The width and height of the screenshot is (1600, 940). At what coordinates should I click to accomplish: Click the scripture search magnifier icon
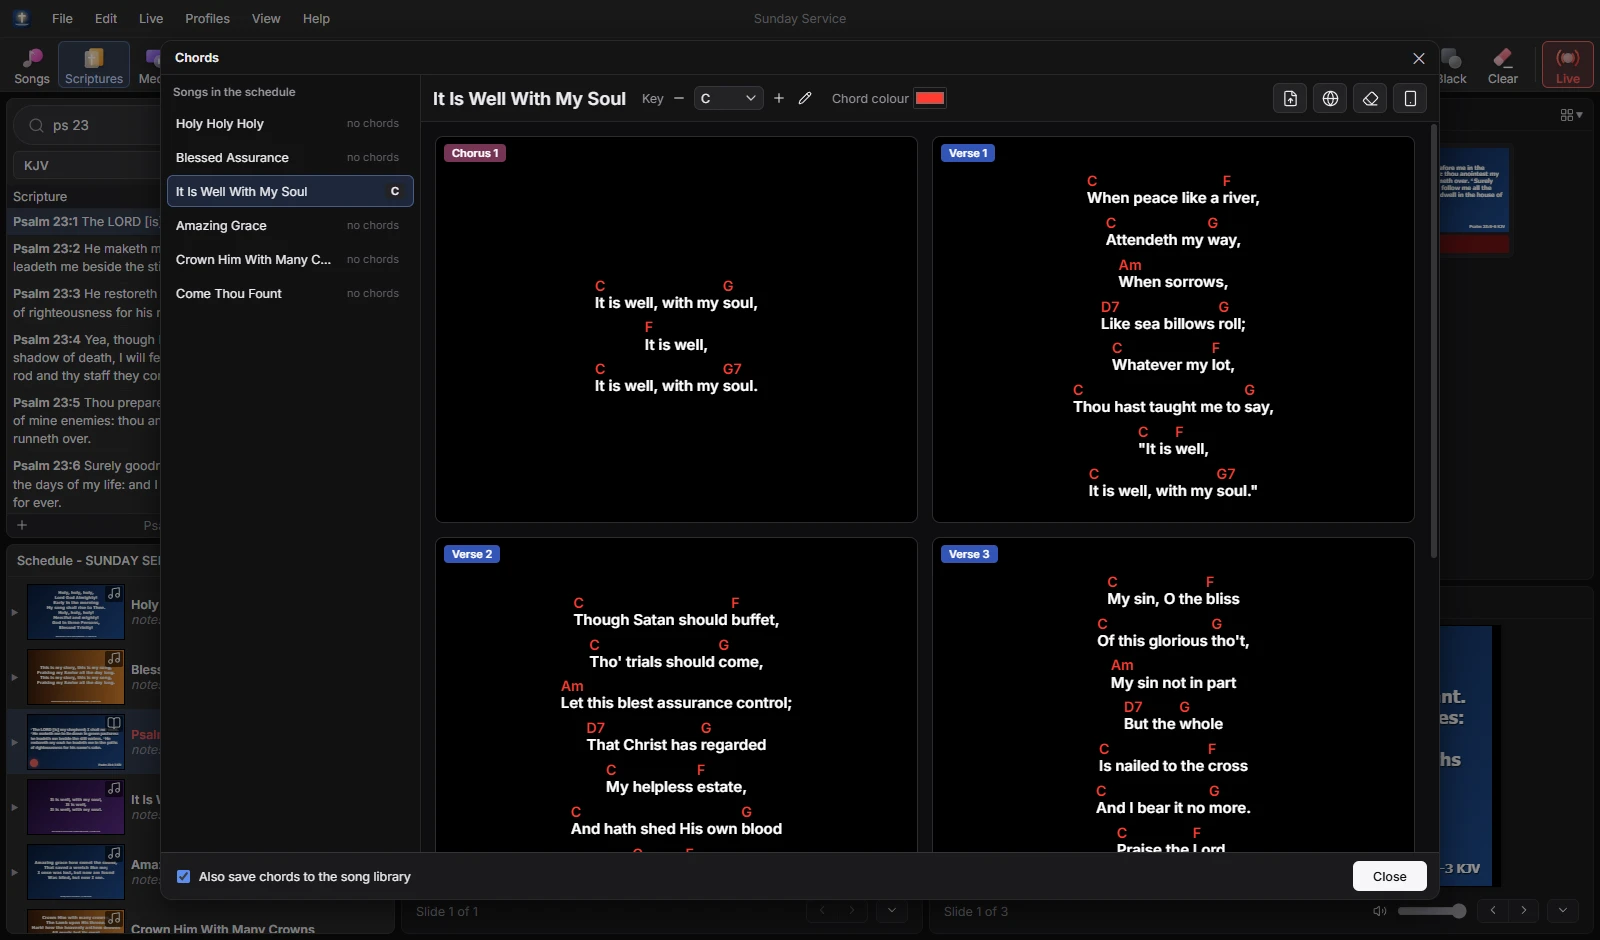coord(36,125)
